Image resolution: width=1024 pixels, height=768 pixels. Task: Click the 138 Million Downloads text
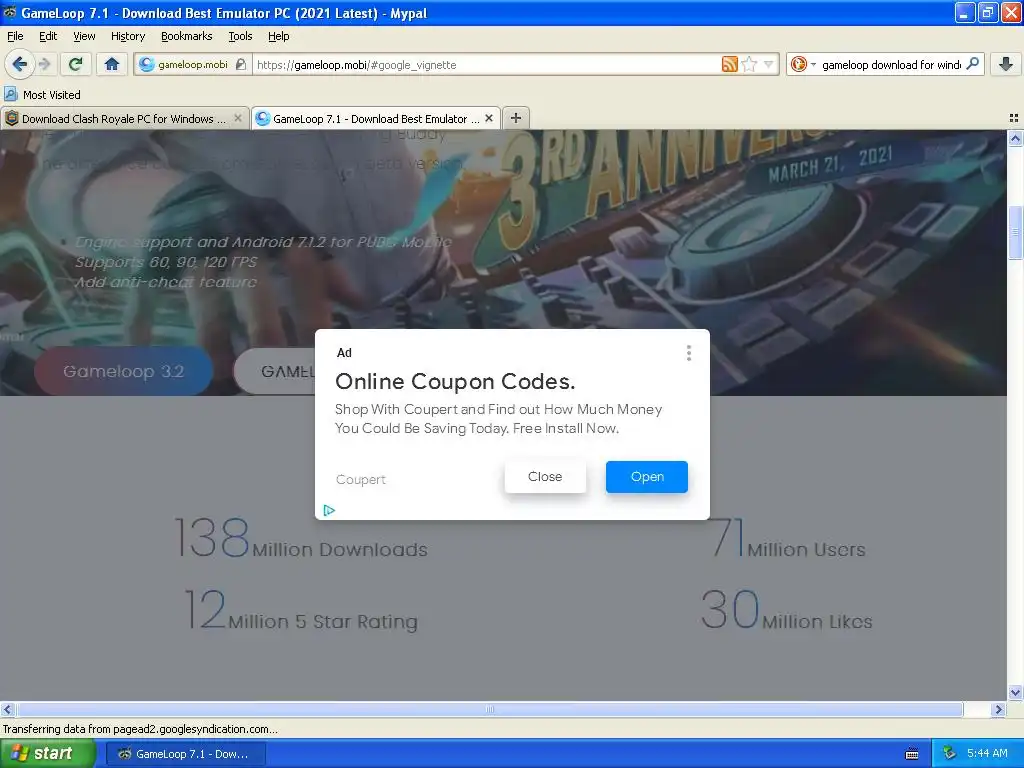point(301,539)
